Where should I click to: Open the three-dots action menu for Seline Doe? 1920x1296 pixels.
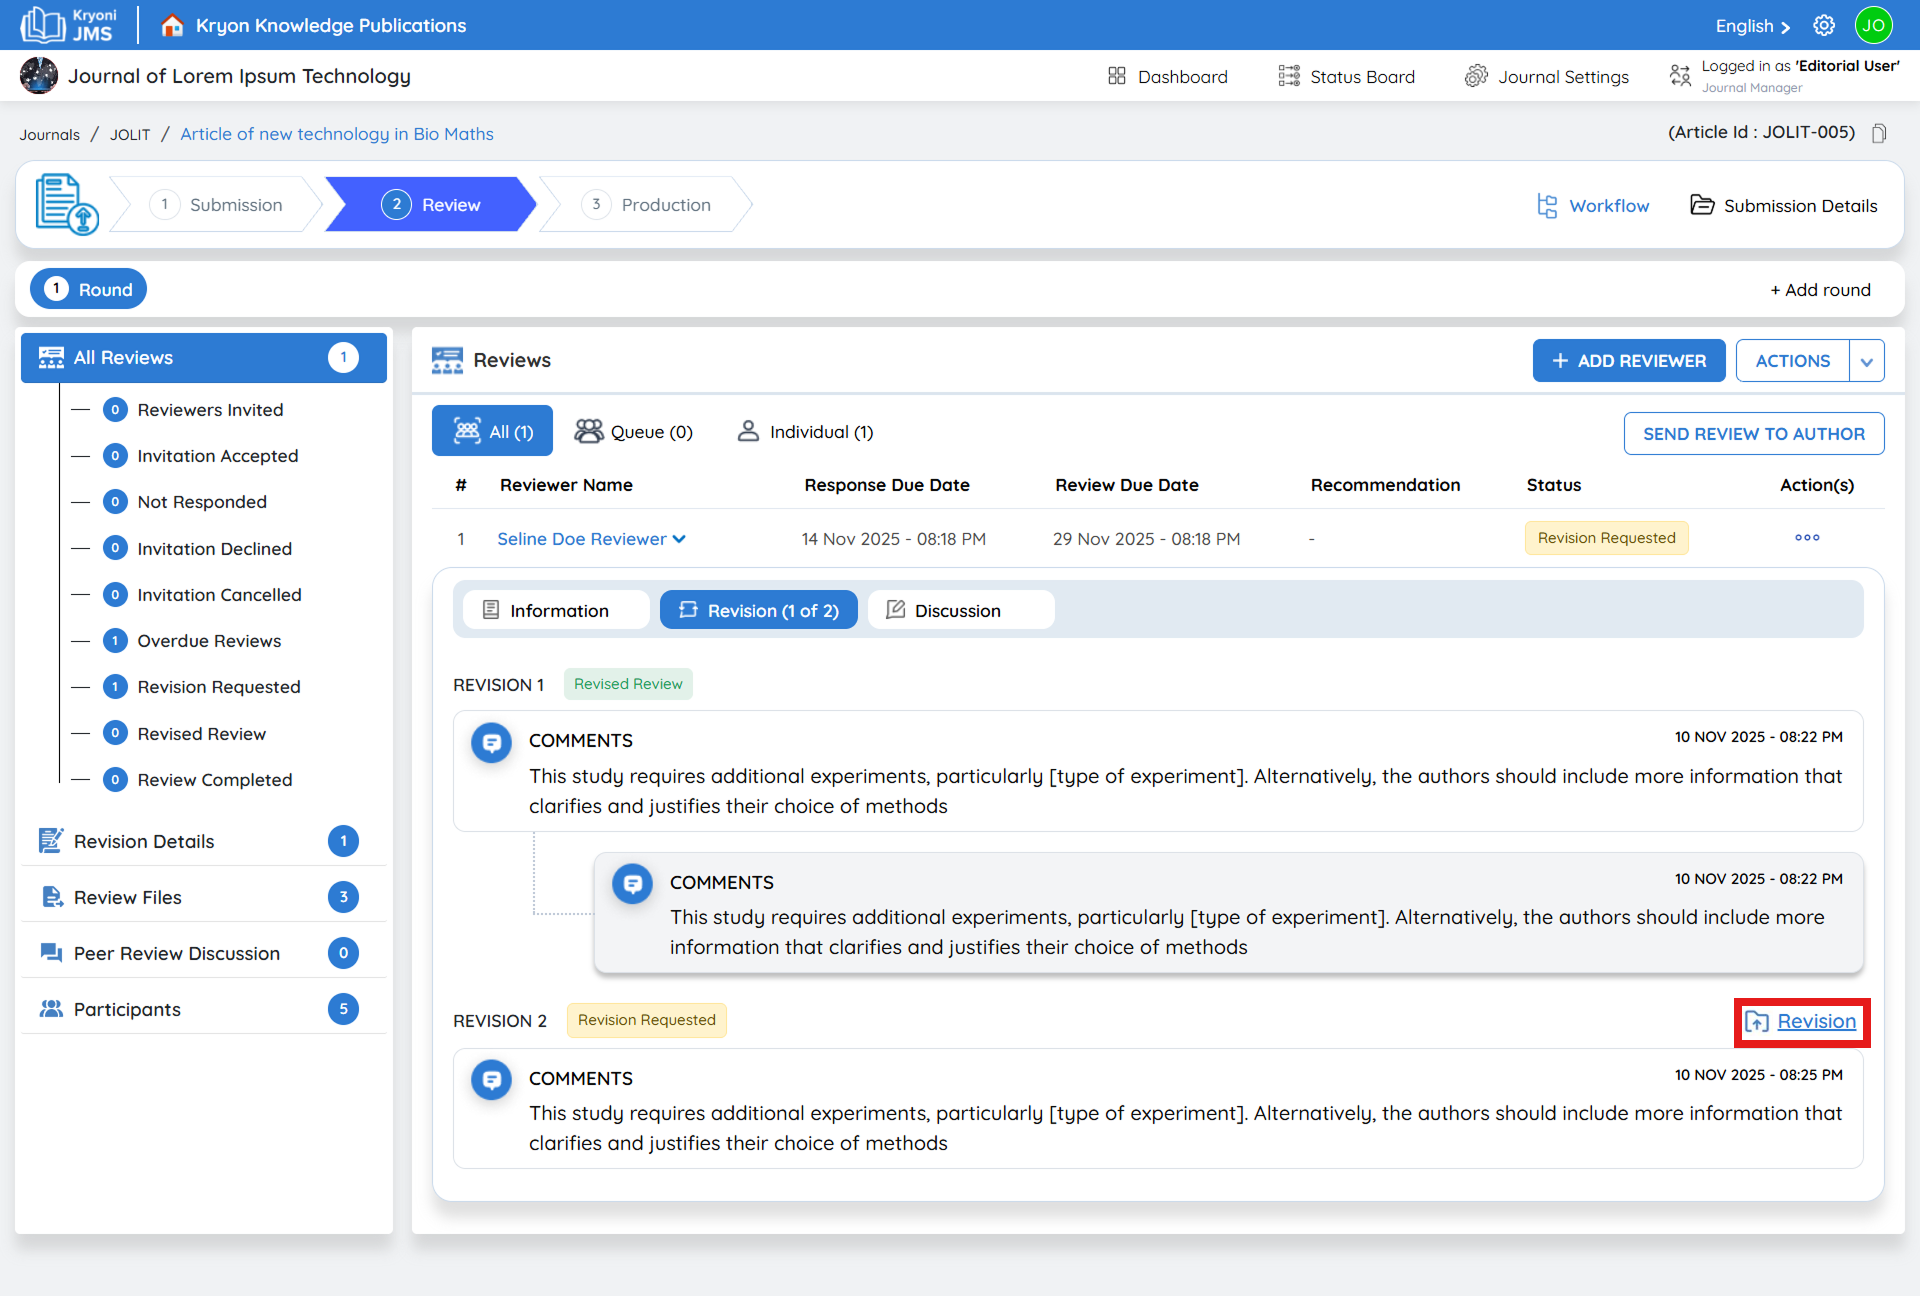(1807, 538)
